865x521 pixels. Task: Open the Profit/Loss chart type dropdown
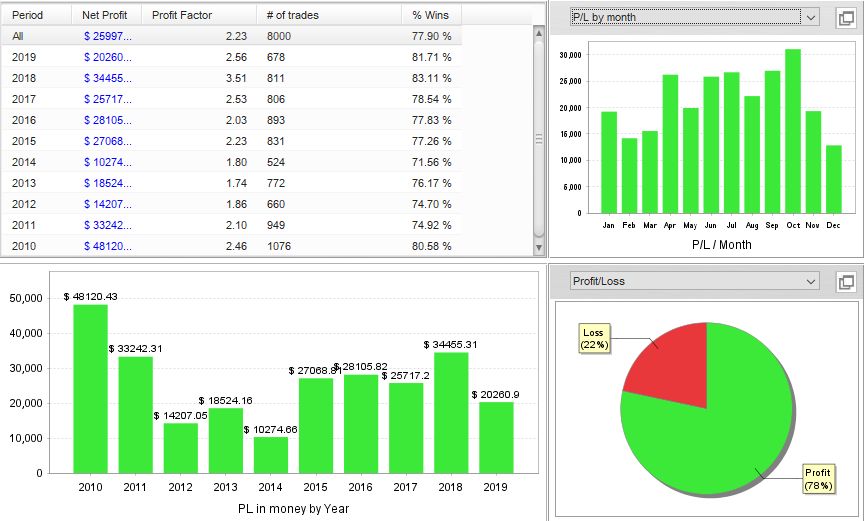(694, 281)
